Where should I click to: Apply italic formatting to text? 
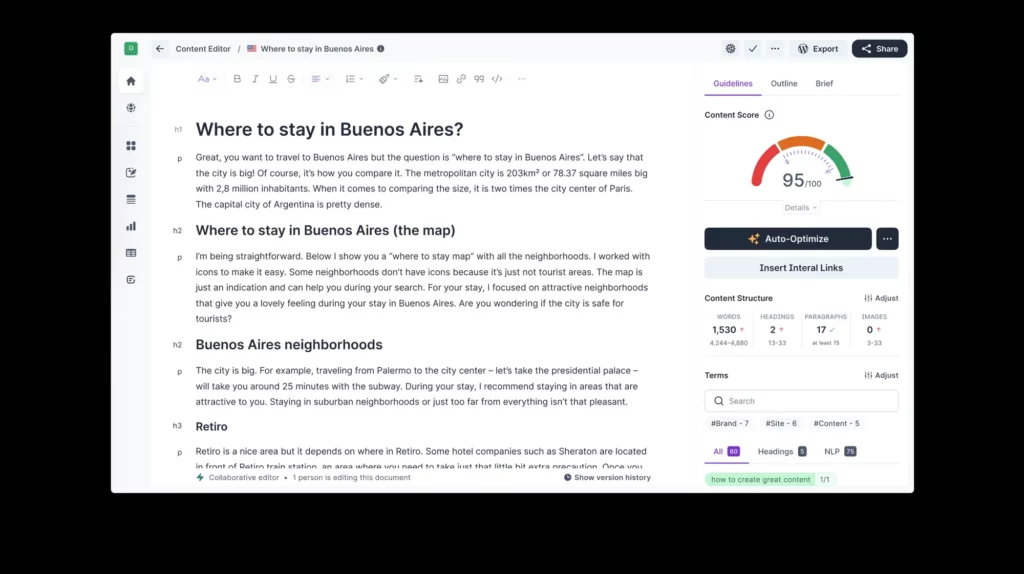pos(255,79)
